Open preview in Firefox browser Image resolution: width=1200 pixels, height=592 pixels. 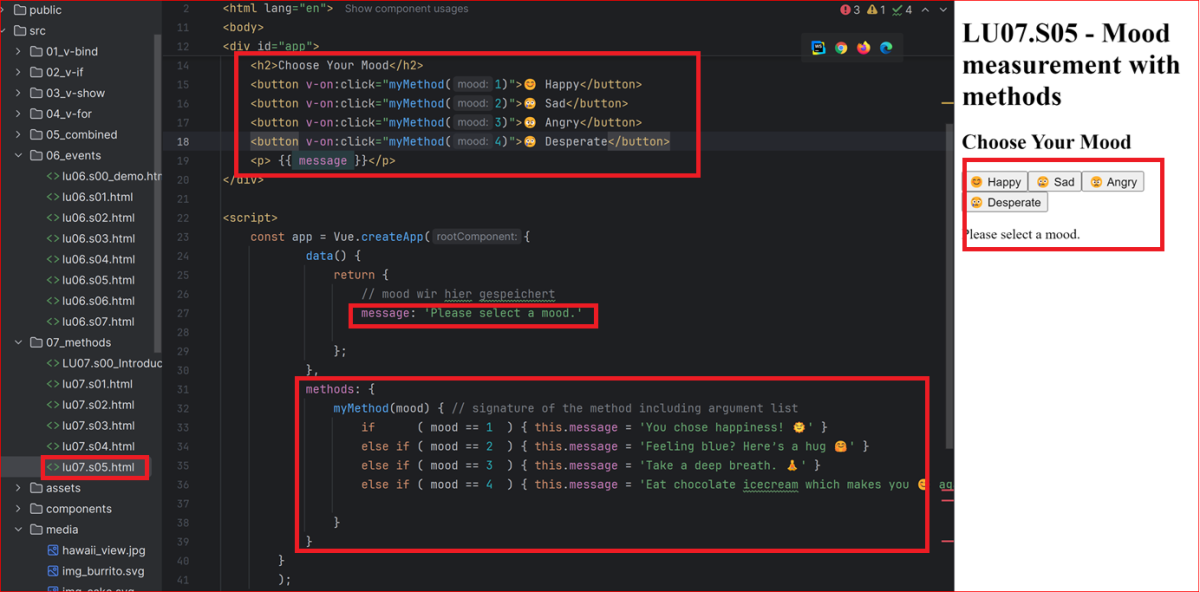point(863,47)
